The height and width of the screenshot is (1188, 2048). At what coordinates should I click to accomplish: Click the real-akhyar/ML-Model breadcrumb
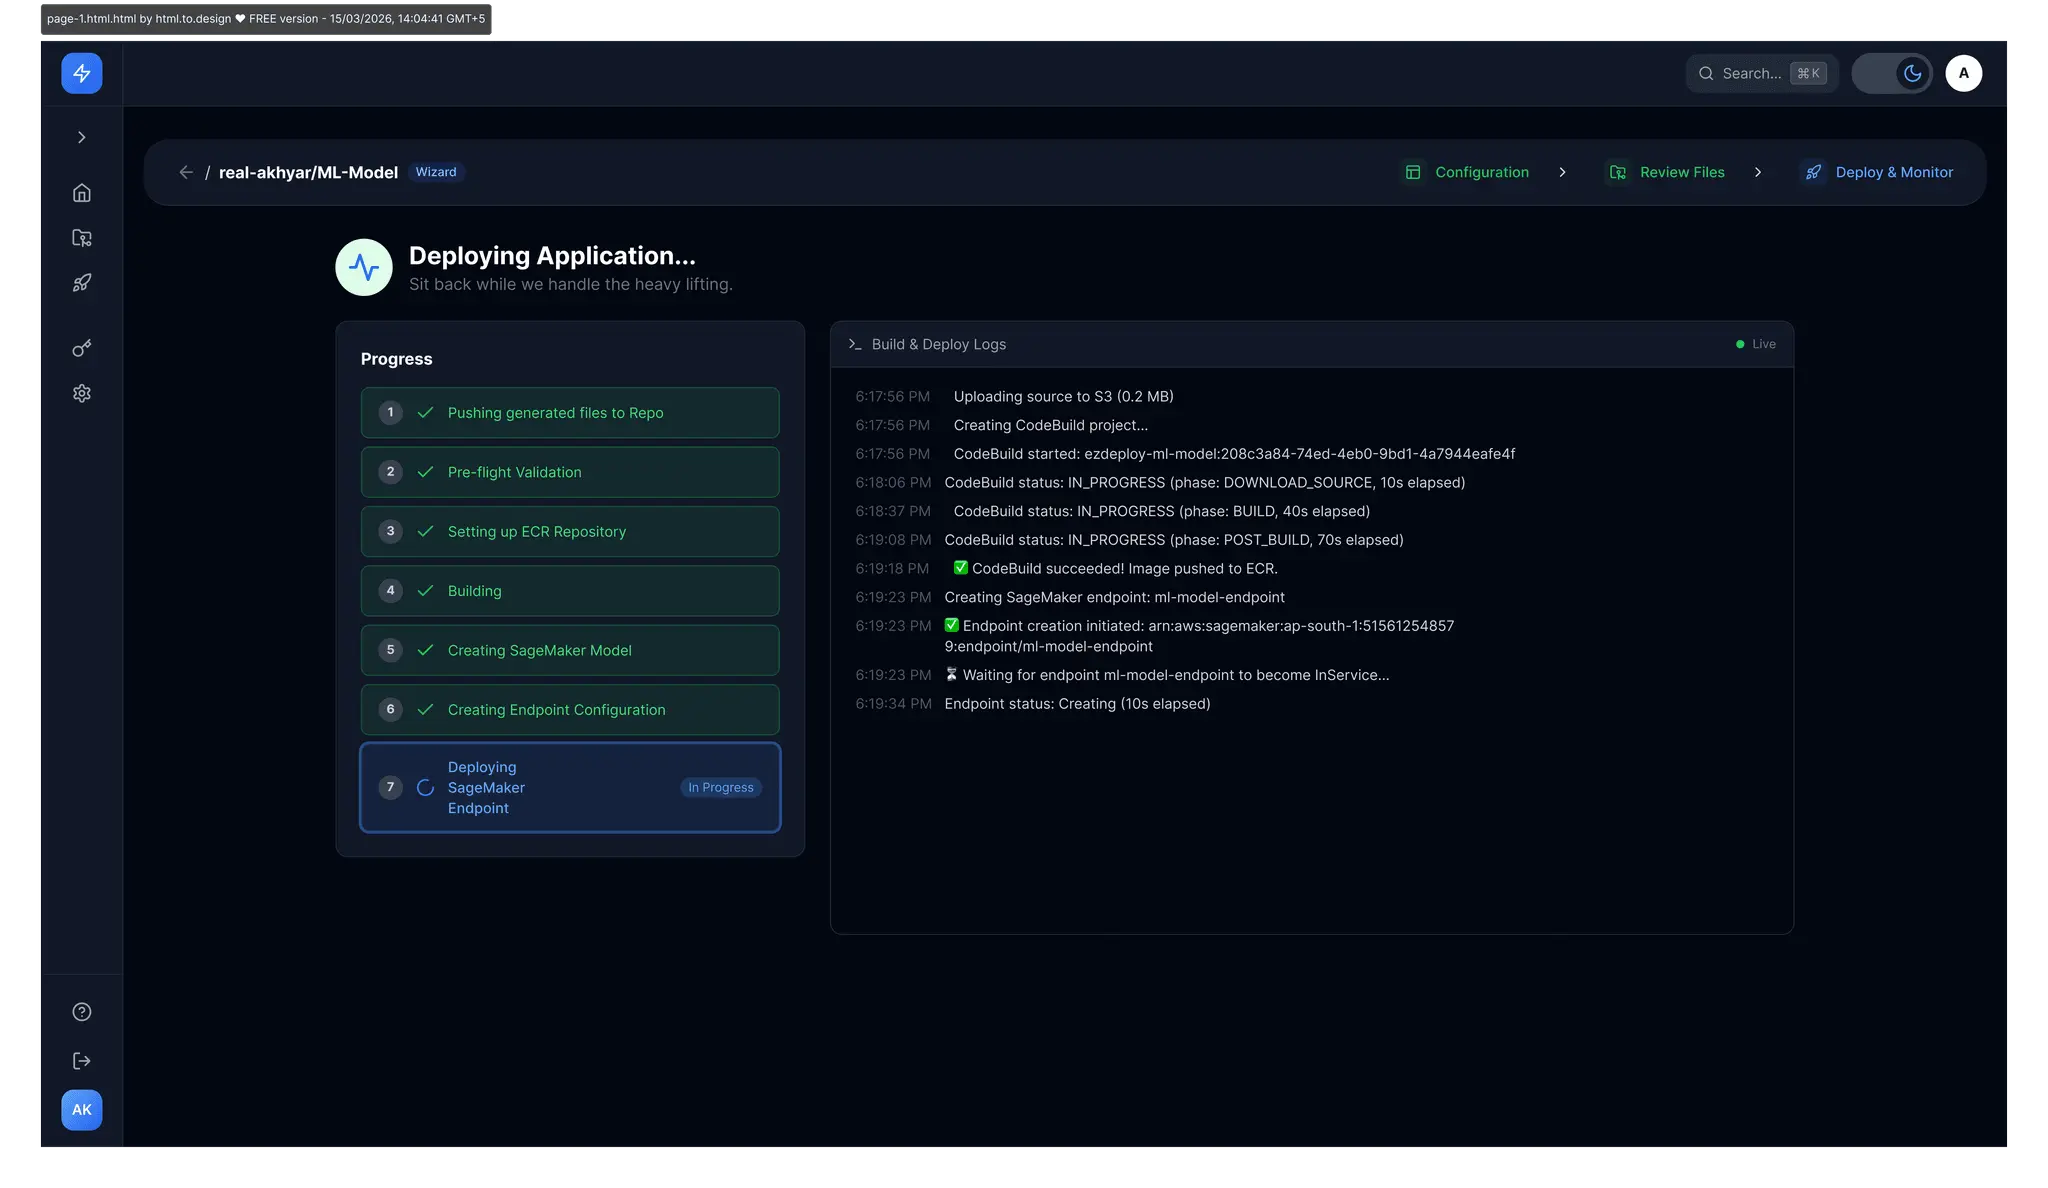click(308, 172)
